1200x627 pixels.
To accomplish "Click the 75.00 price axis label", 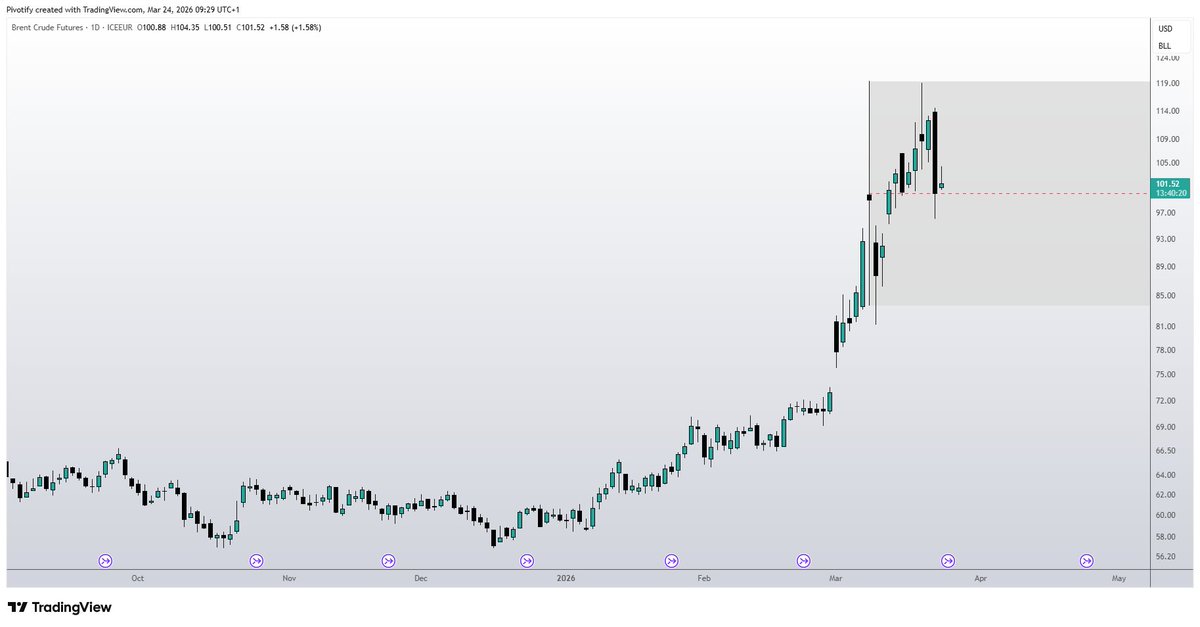I will tap(1166, 375).
